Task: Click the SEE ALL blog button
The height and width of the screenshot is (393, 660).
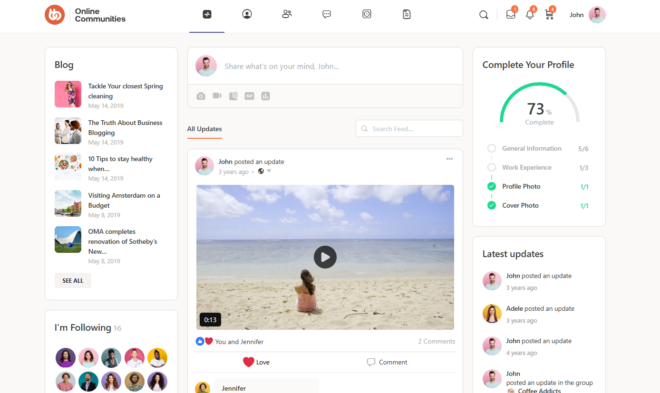Action: [x=73, y=280]
